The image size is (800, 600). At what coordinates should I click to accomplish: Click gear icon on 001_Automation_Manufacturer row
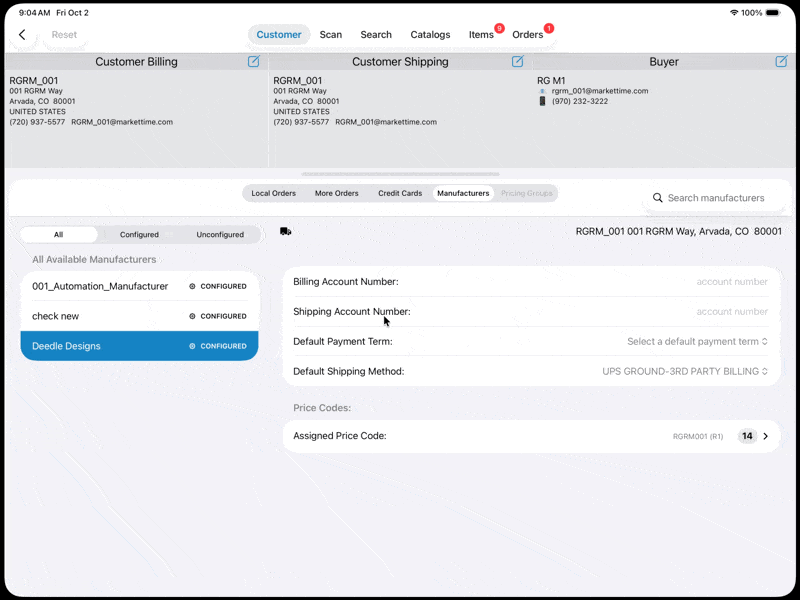[192, 286]
